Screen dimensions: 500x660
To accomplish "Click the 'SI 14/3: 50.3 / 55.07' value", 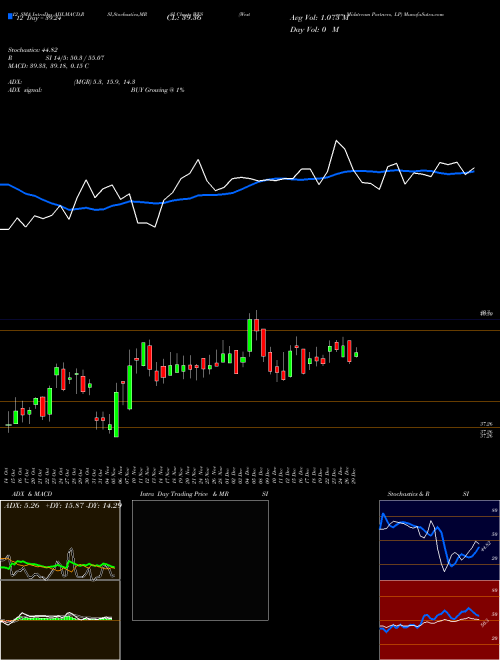I will (x=75, y=58).
